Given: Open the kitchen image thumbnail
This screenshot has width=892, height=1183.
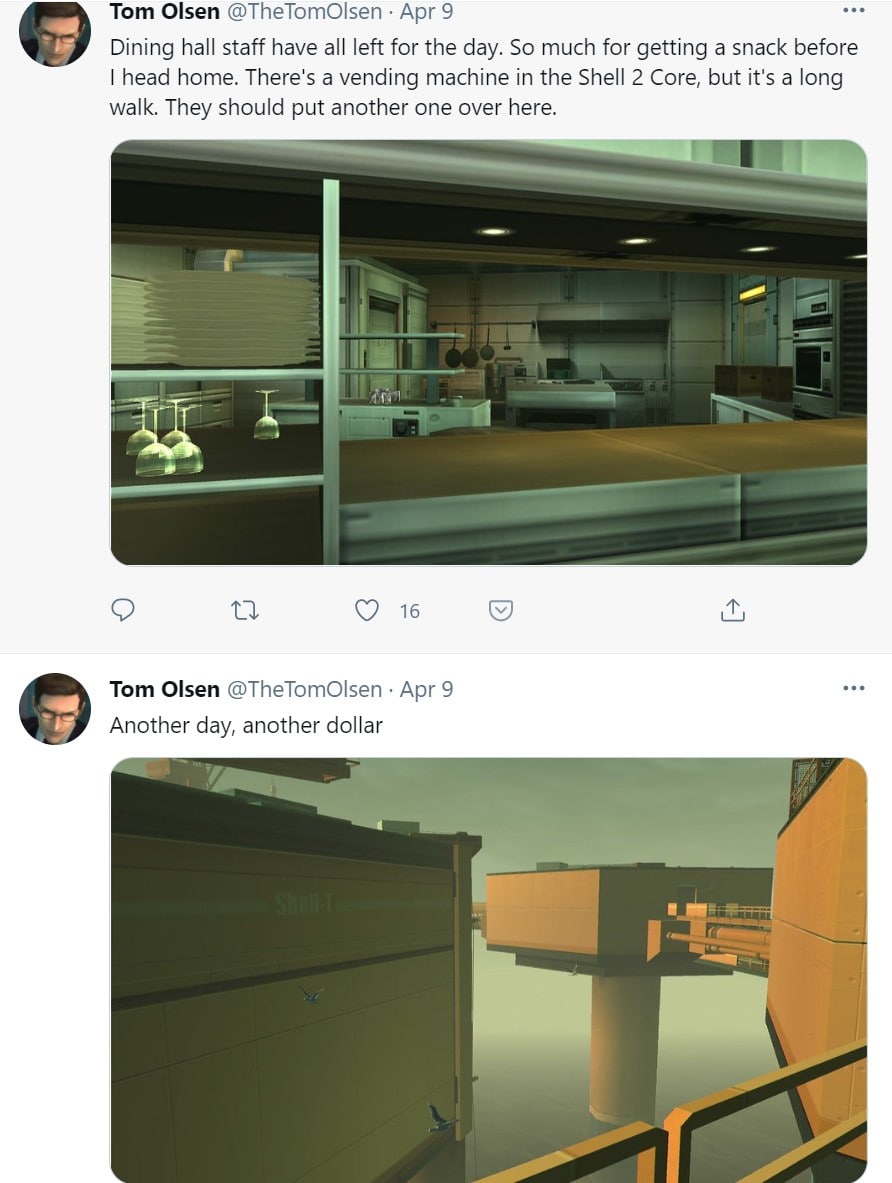Looking at the screenshot, I should pos(489,352).
